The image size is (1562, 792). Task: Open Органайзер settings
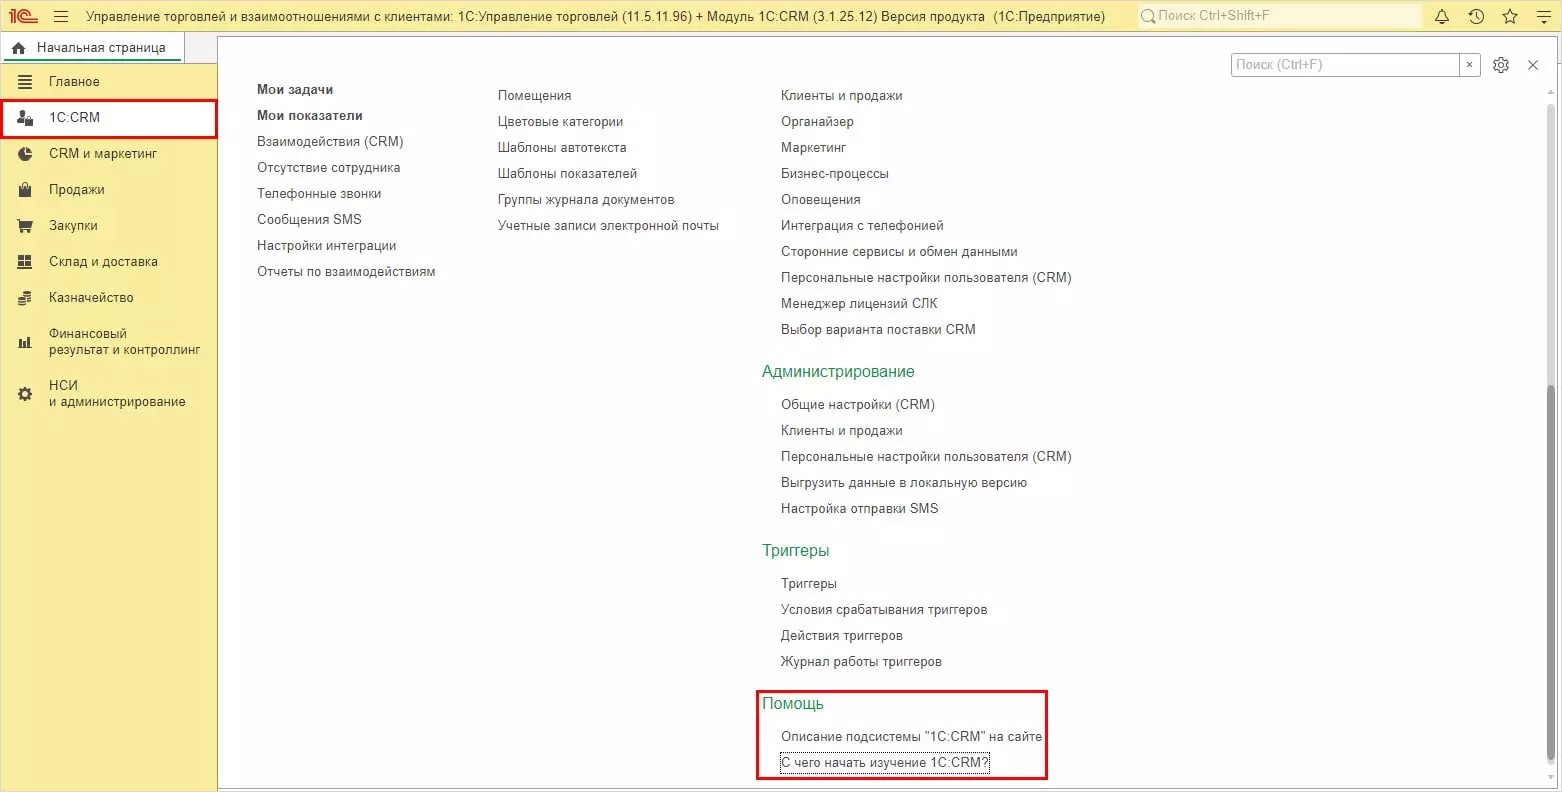817,122
